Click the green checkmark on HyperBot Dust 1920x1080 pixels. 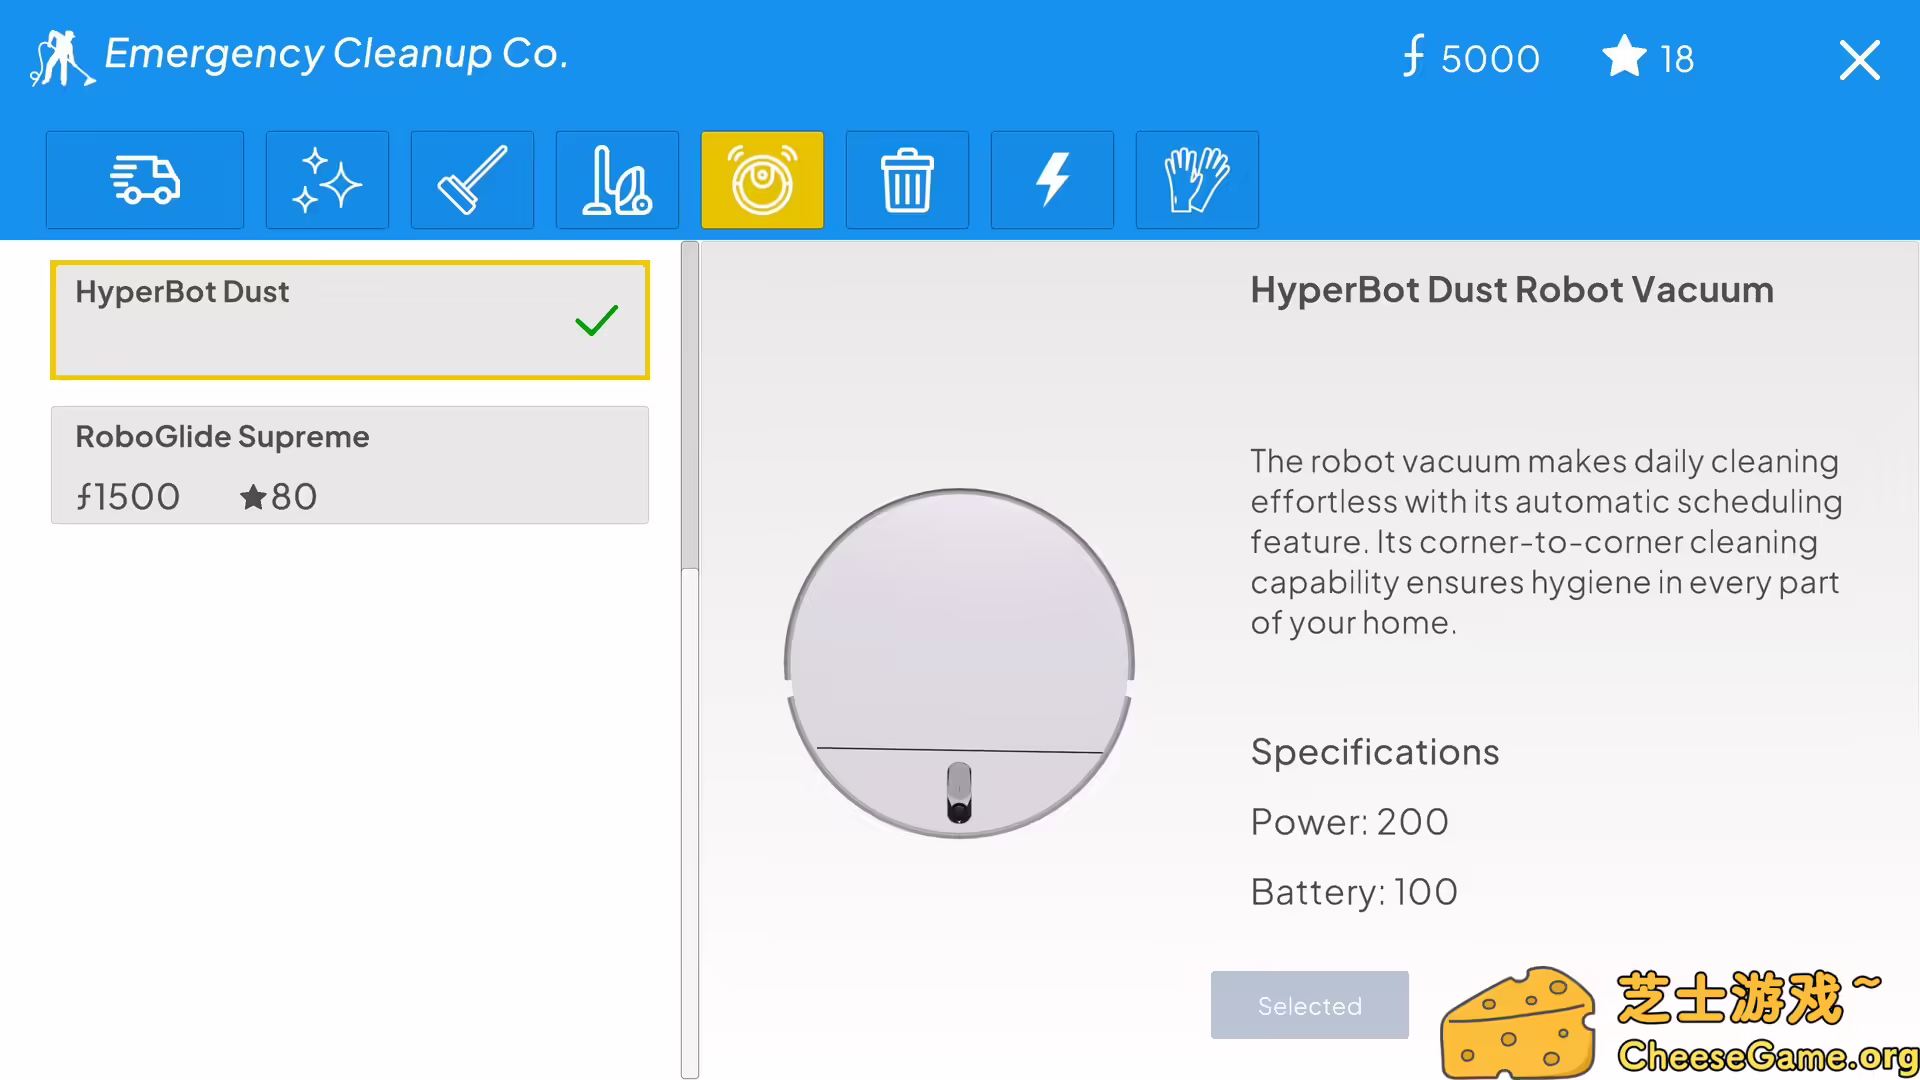pyautogui.click(x=597, y=320)
